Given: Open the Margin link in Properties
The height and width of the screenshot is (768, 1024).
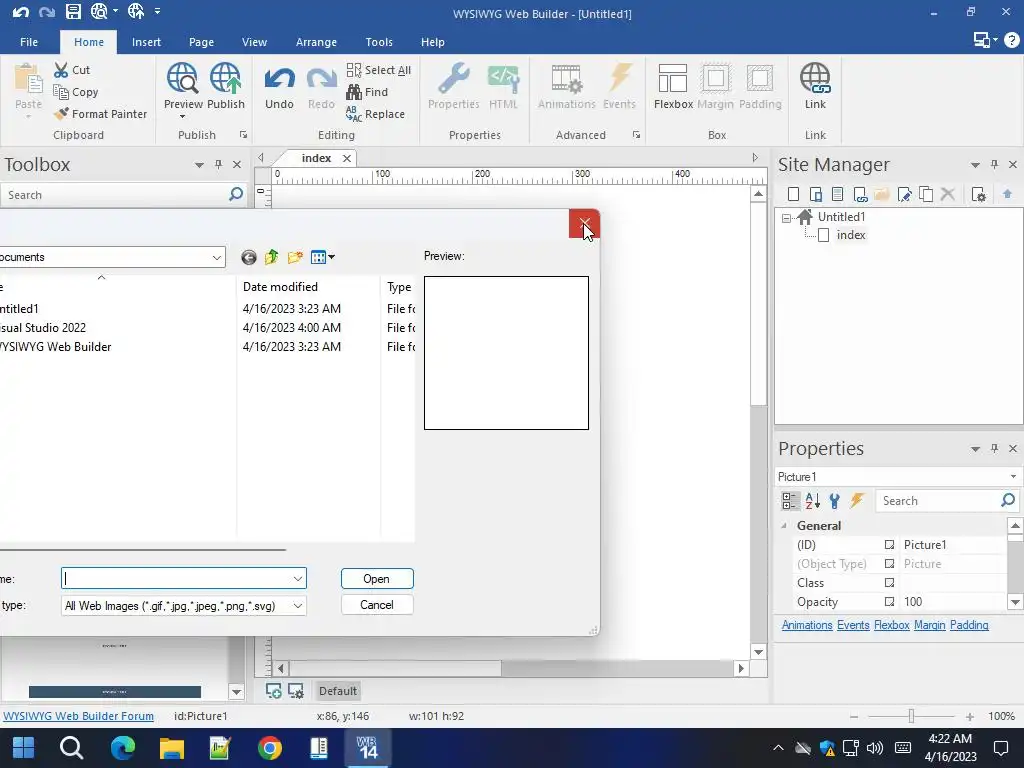Looking at the screenshot, I should point(929,625).
